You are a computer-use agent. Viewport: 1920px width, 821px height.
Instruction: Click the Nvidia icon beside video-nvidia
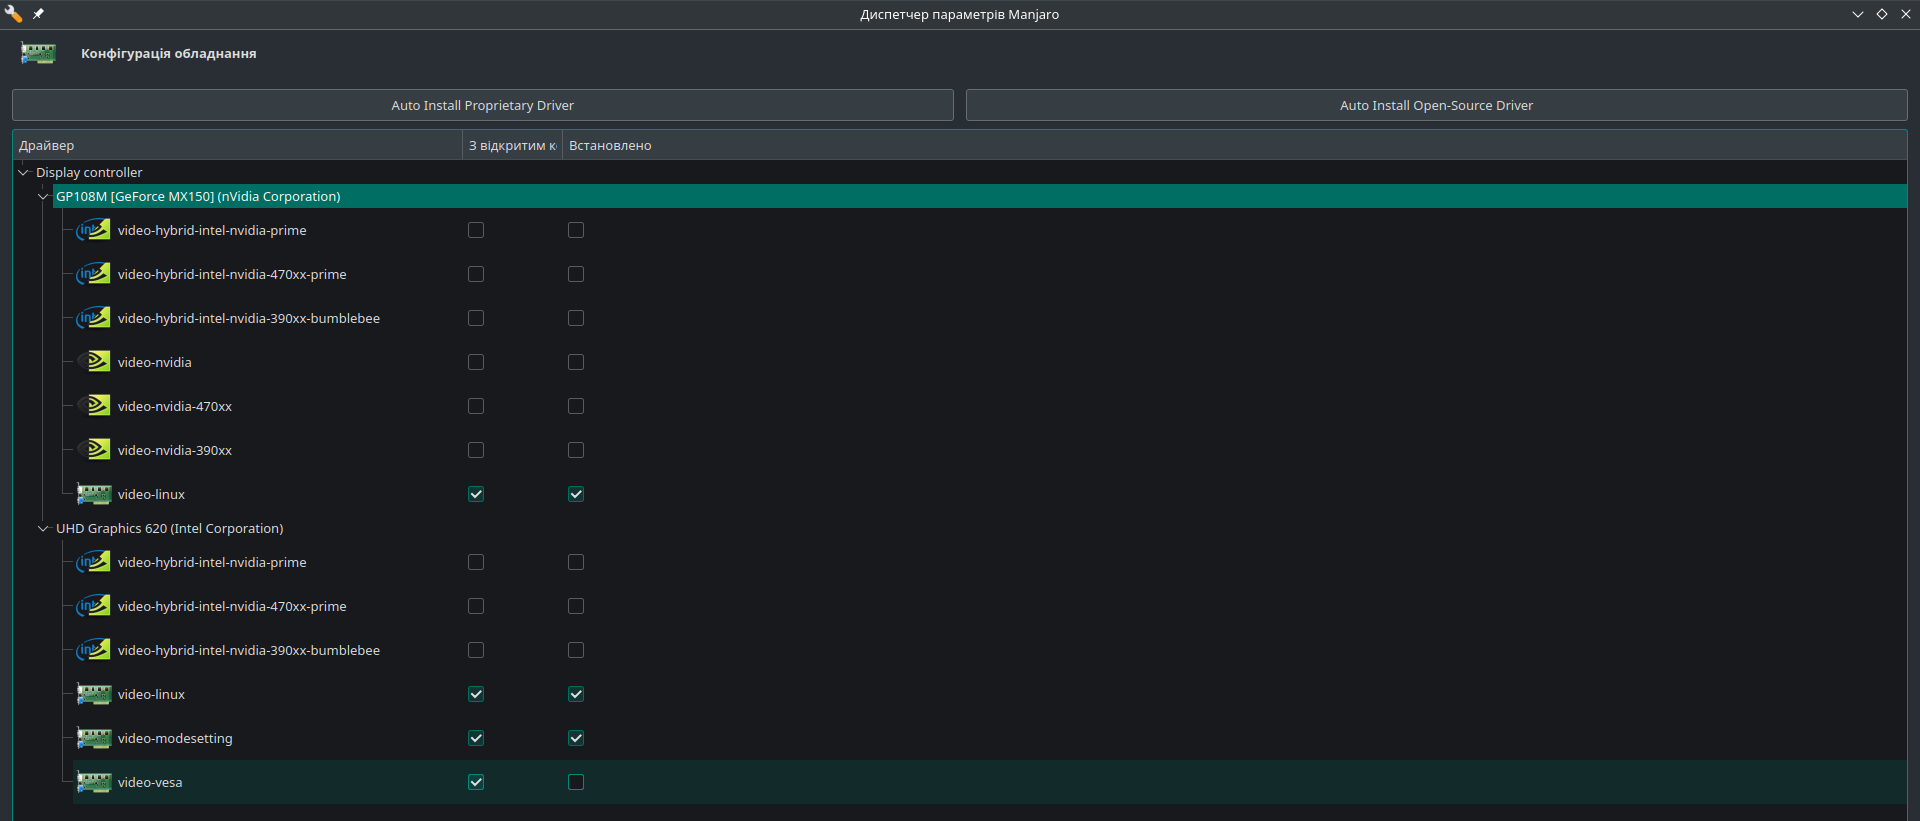[x=96, y=362]
